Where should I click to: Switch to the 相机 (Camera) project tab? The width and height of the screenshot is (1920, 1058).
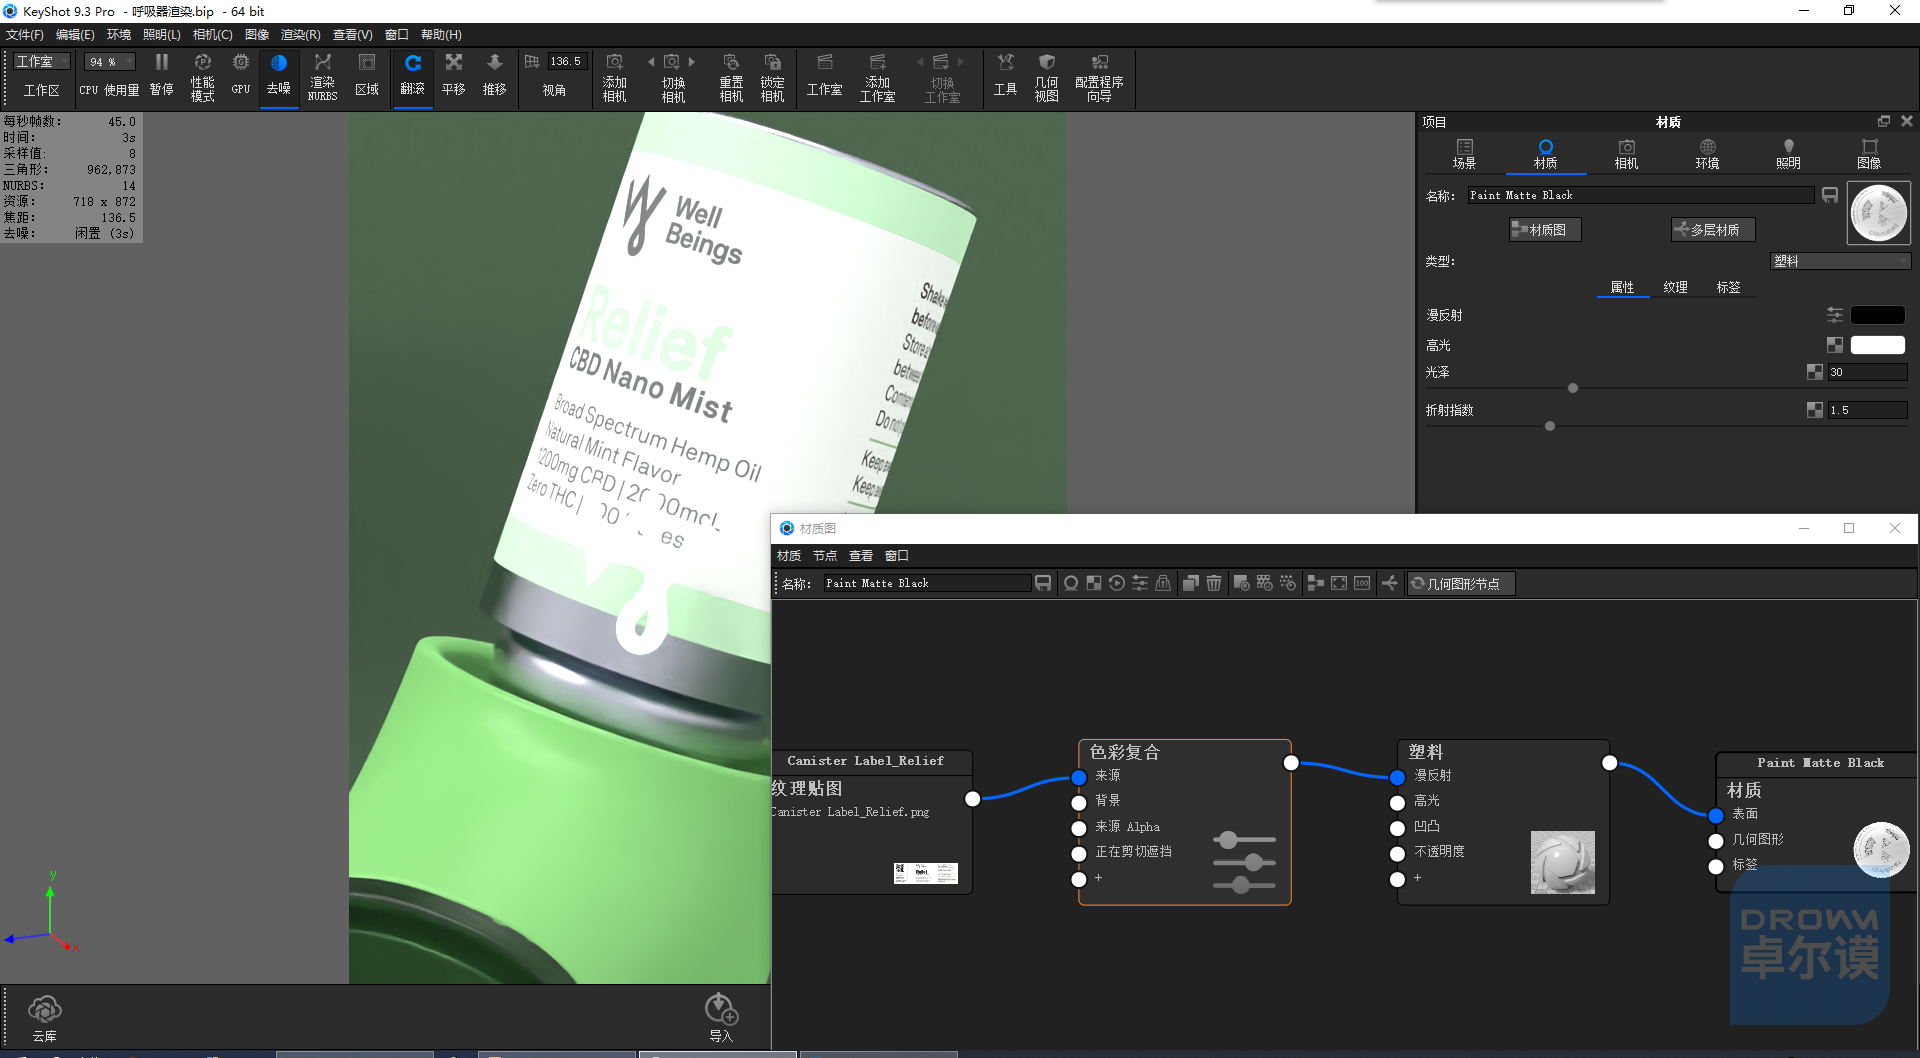pyautogui.click(x=1626, y=154)
